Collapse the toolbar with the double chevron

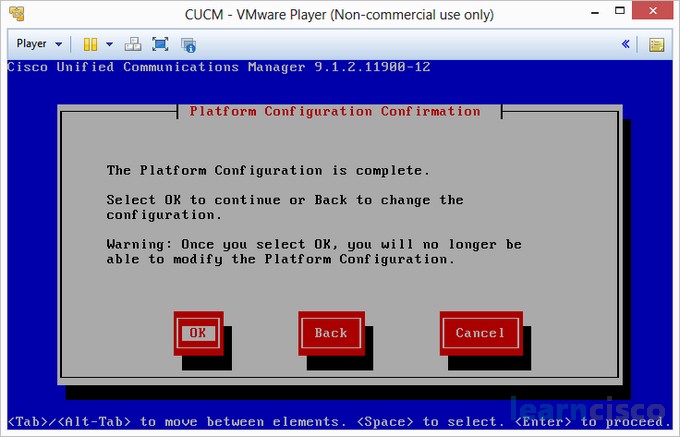pos(626,44)
